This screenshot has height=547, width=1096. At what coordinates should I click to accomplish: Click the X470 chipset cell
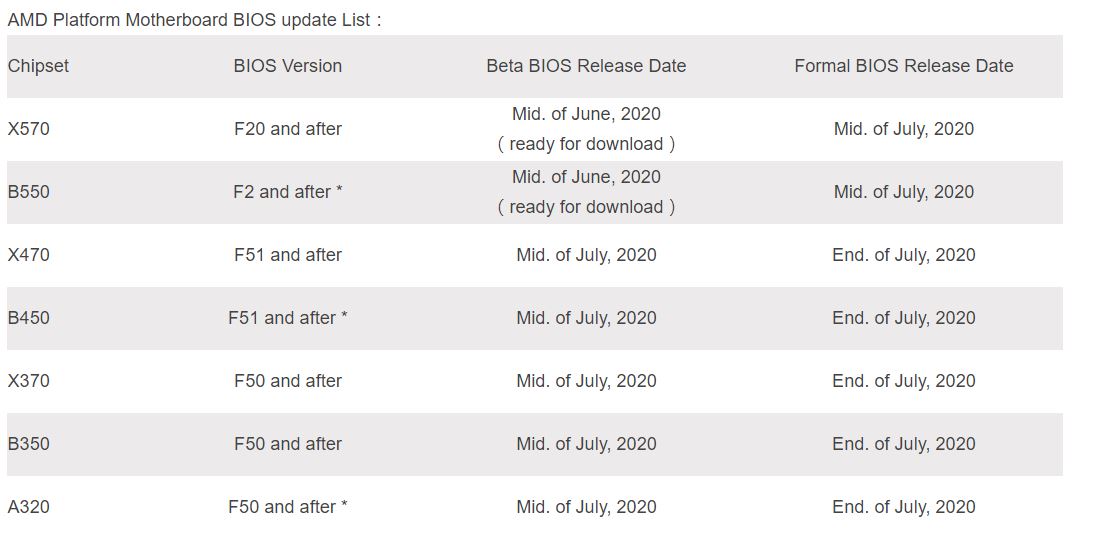tap(28, 255)
